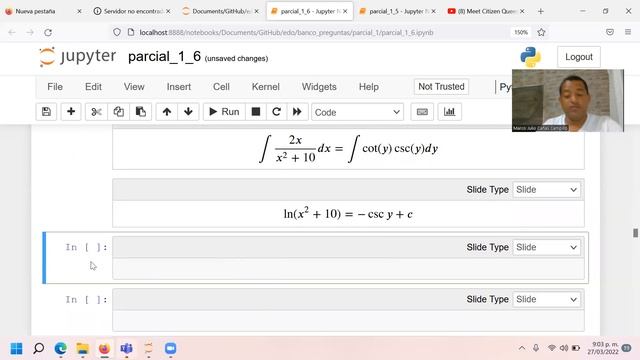This screenshot has width=640, height=360.
Task: Open Microsoft Teams from the taskbar
Action: (127, 349)
